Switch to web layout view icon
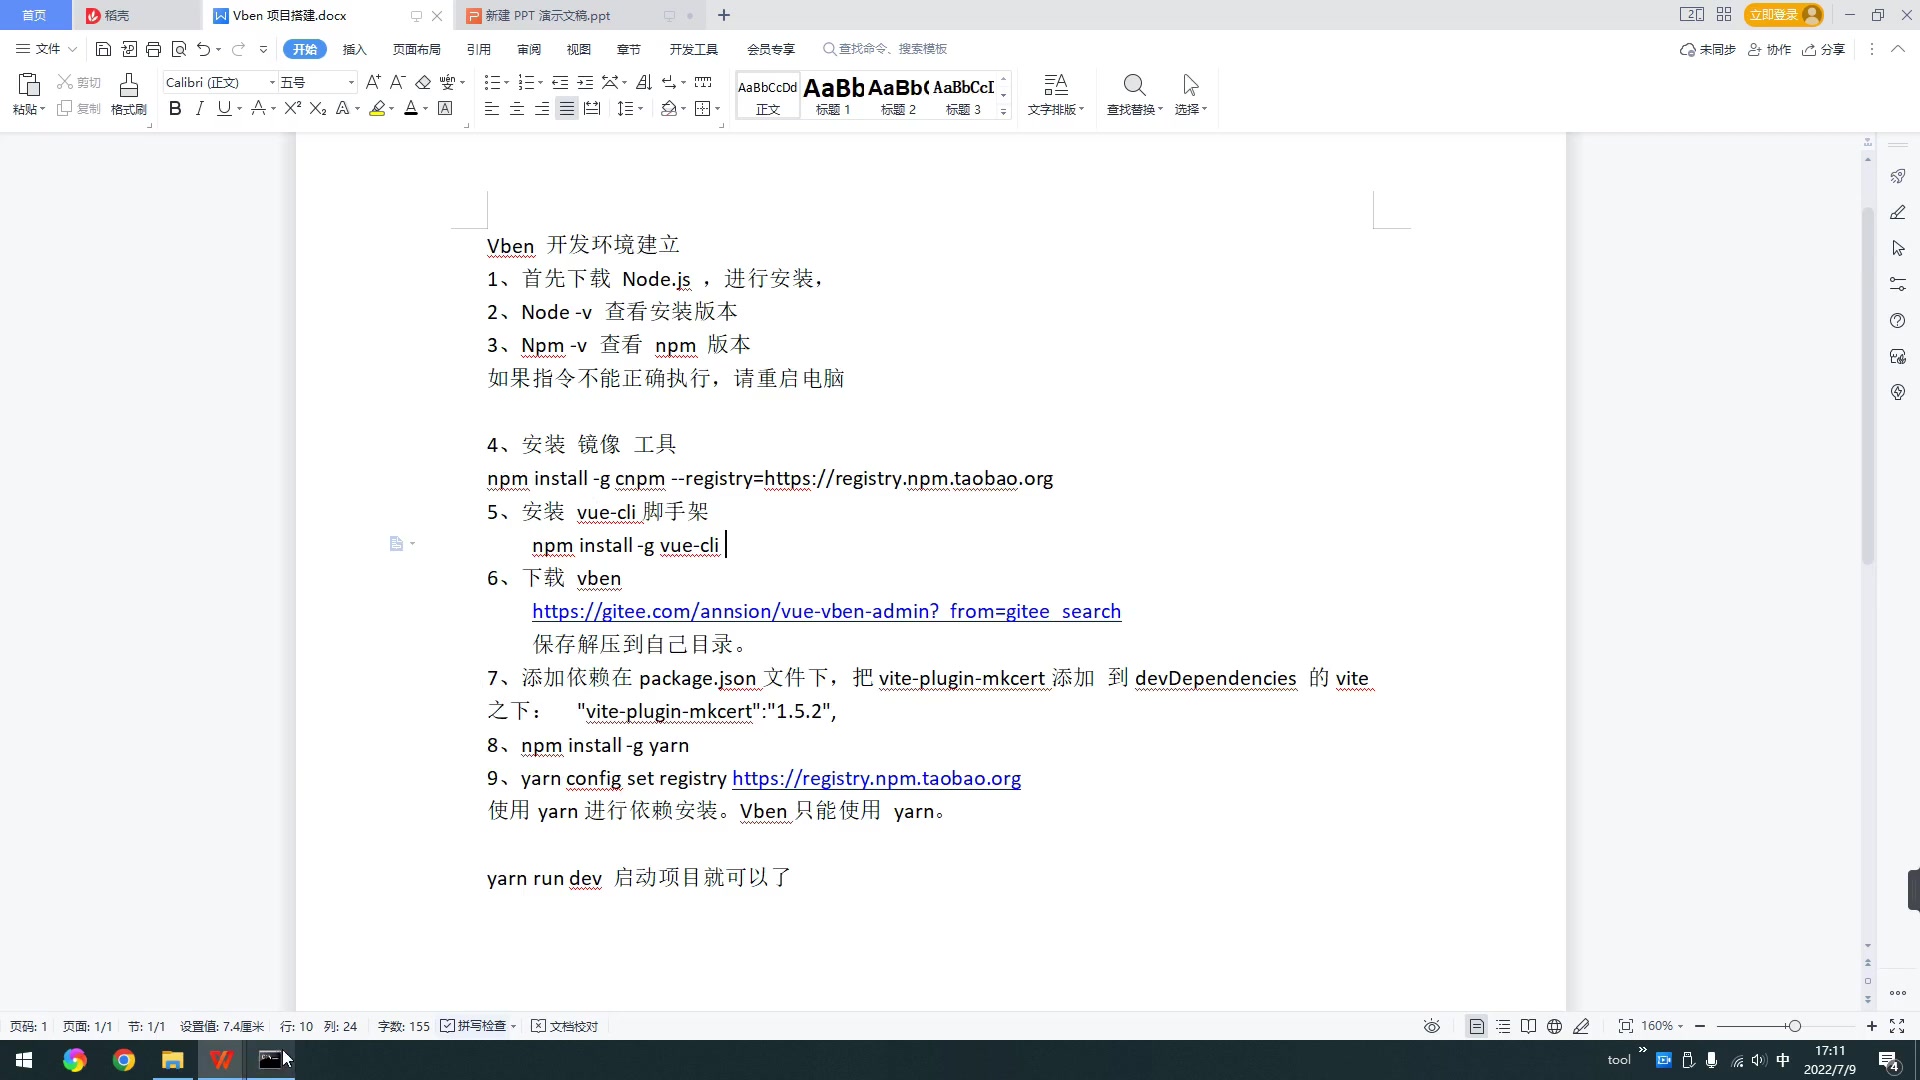 point(1554,1026)
